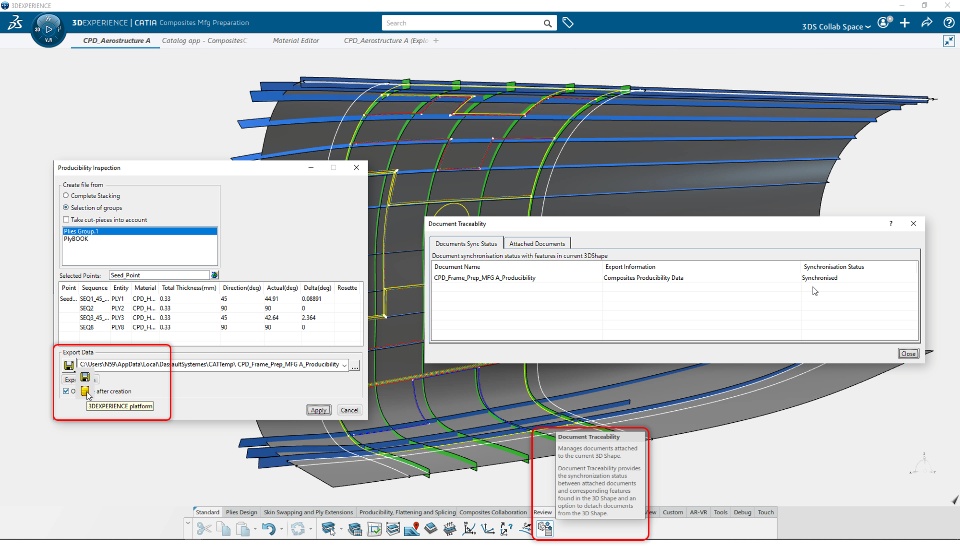
Task: Open the stacking table icon in toolbar
Action: (x=354, y=529)
